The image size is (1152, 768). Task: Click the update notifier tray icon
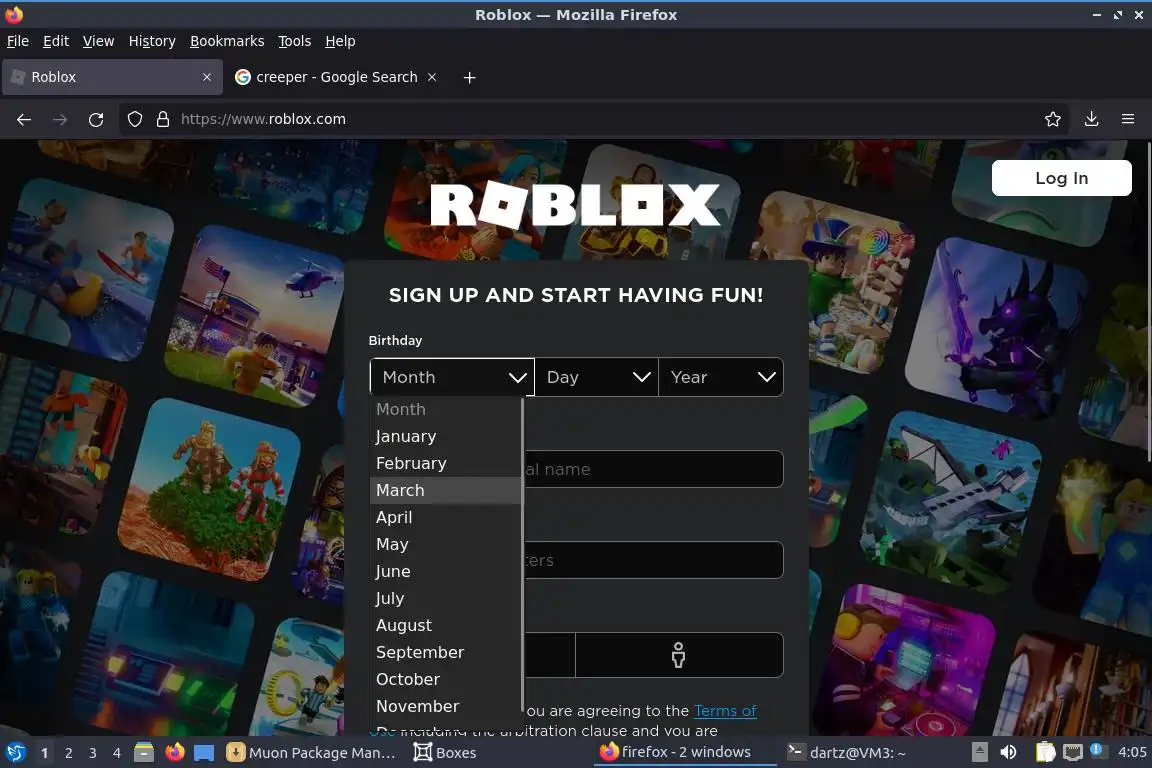1097,750
